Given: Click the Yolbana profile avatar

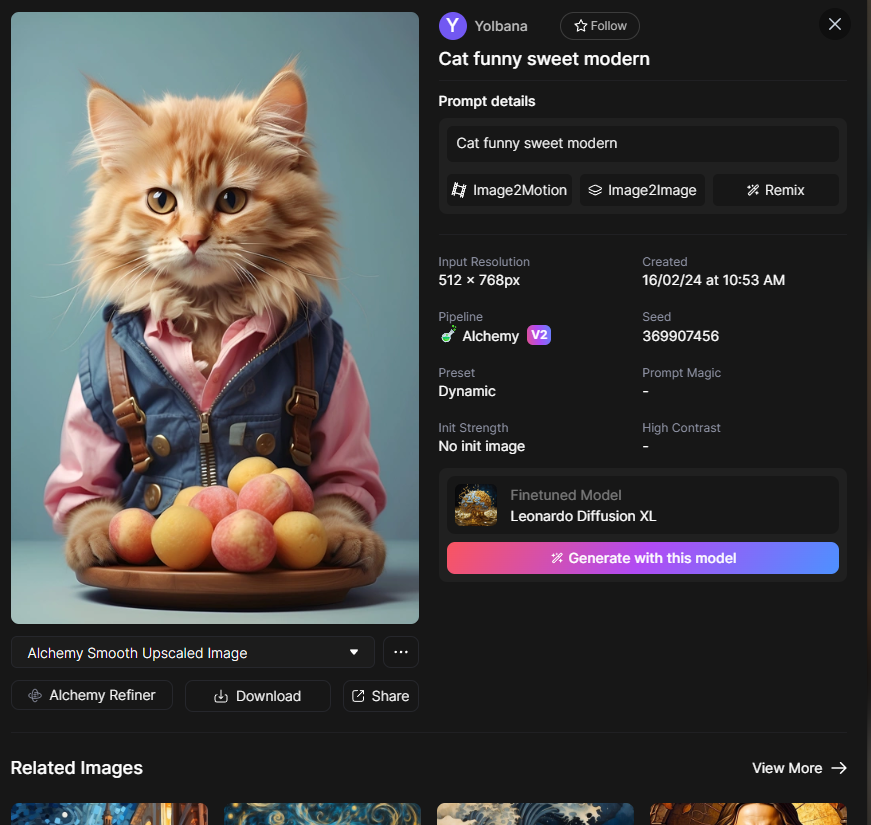Looking at the screenshot, I should click(453, 26).
